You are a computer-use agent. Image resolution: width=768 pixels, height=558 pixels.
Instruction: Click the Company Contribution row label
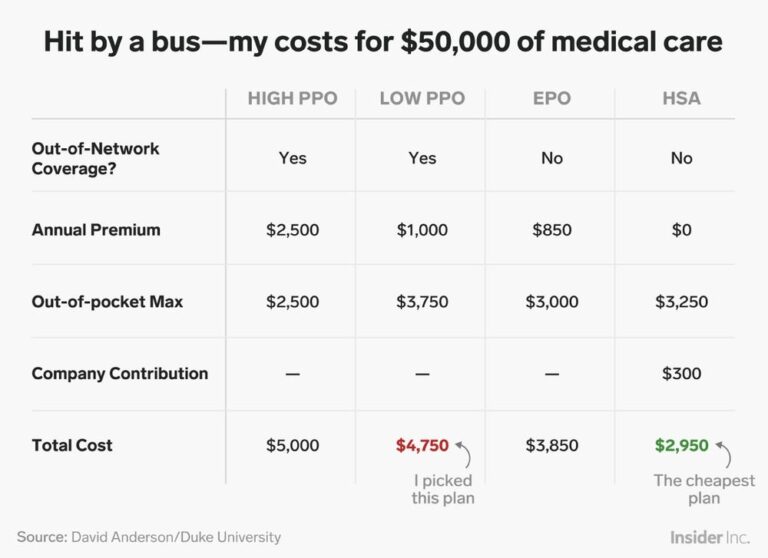120,374
